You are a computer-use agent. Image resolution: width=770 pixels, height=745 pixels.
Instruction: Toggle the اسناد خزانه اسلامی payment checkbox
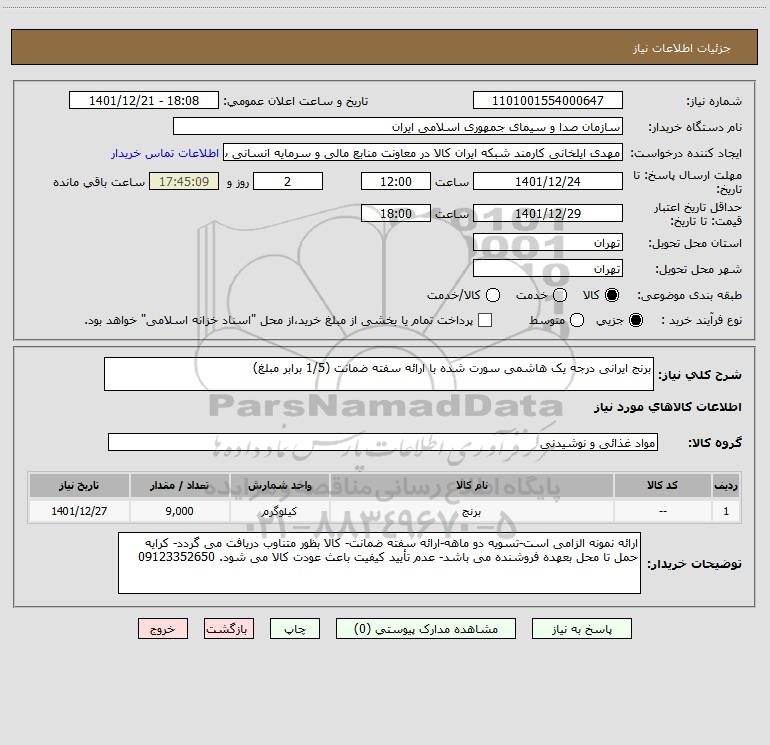coord(485,320)
